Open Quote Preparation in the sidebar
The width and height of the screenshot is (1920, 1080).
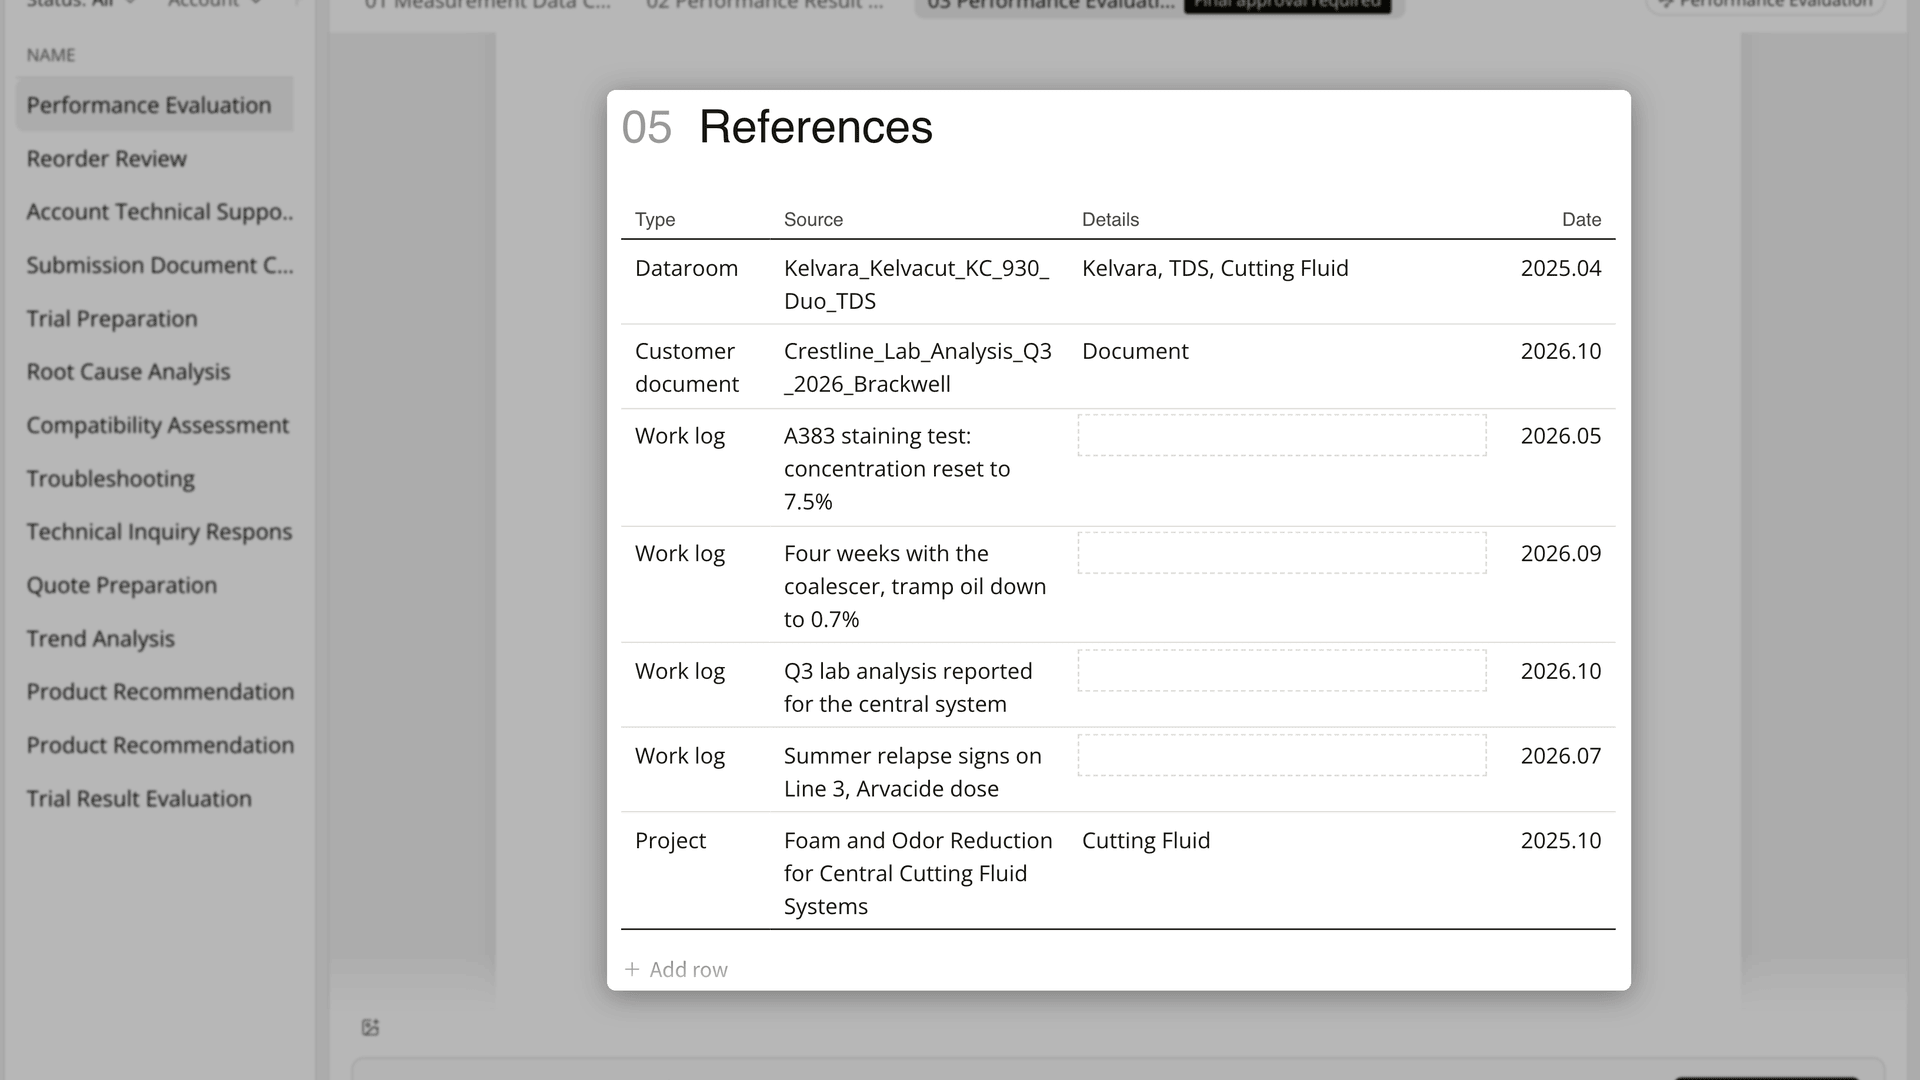[x=121, y=585]
